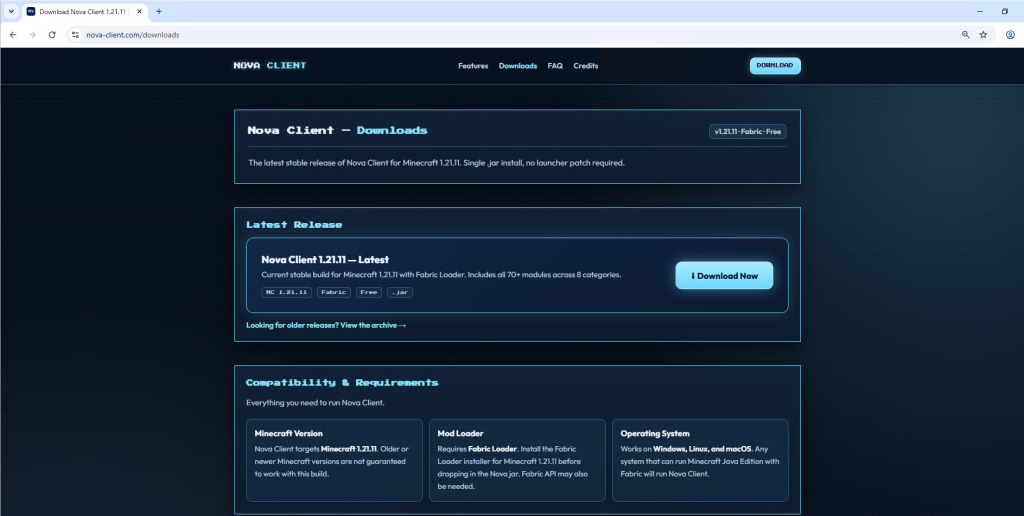Click the v1.21.11 Fabric Free badge

[x=748, y=131]
